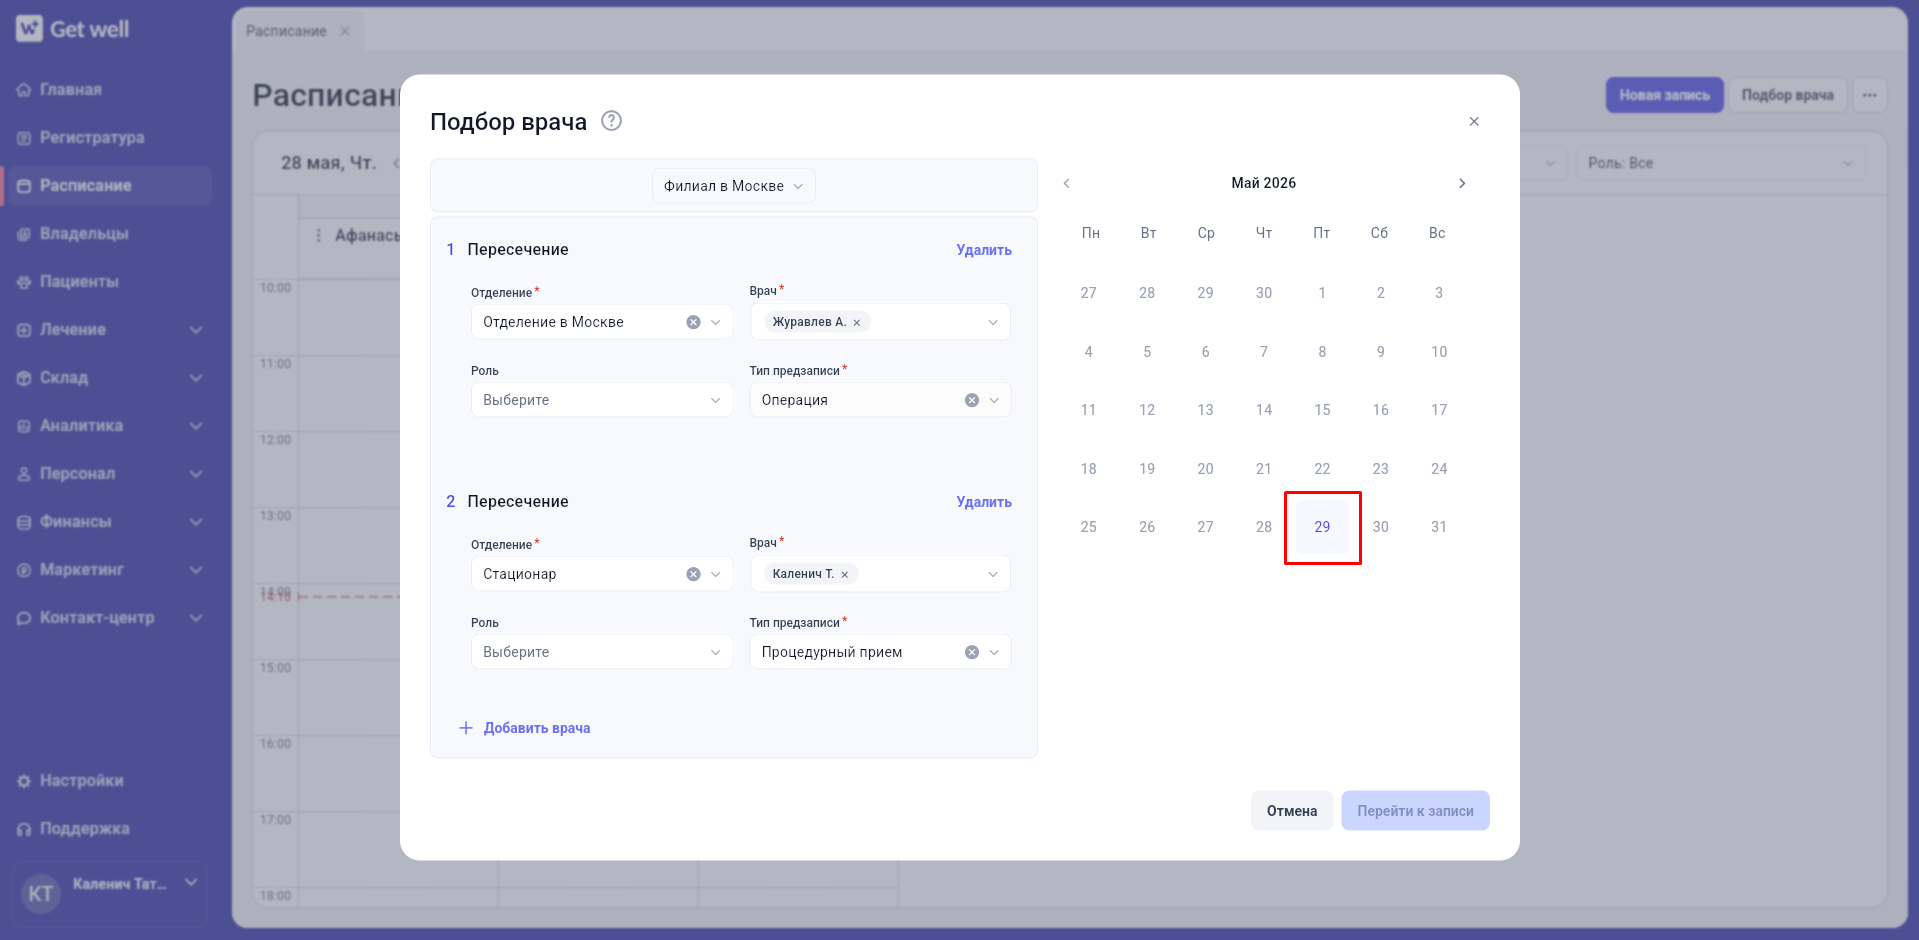This screenshot has width=1919, height=940.
Task: Go to next month in calendar
Action: tap(1462, 183)
